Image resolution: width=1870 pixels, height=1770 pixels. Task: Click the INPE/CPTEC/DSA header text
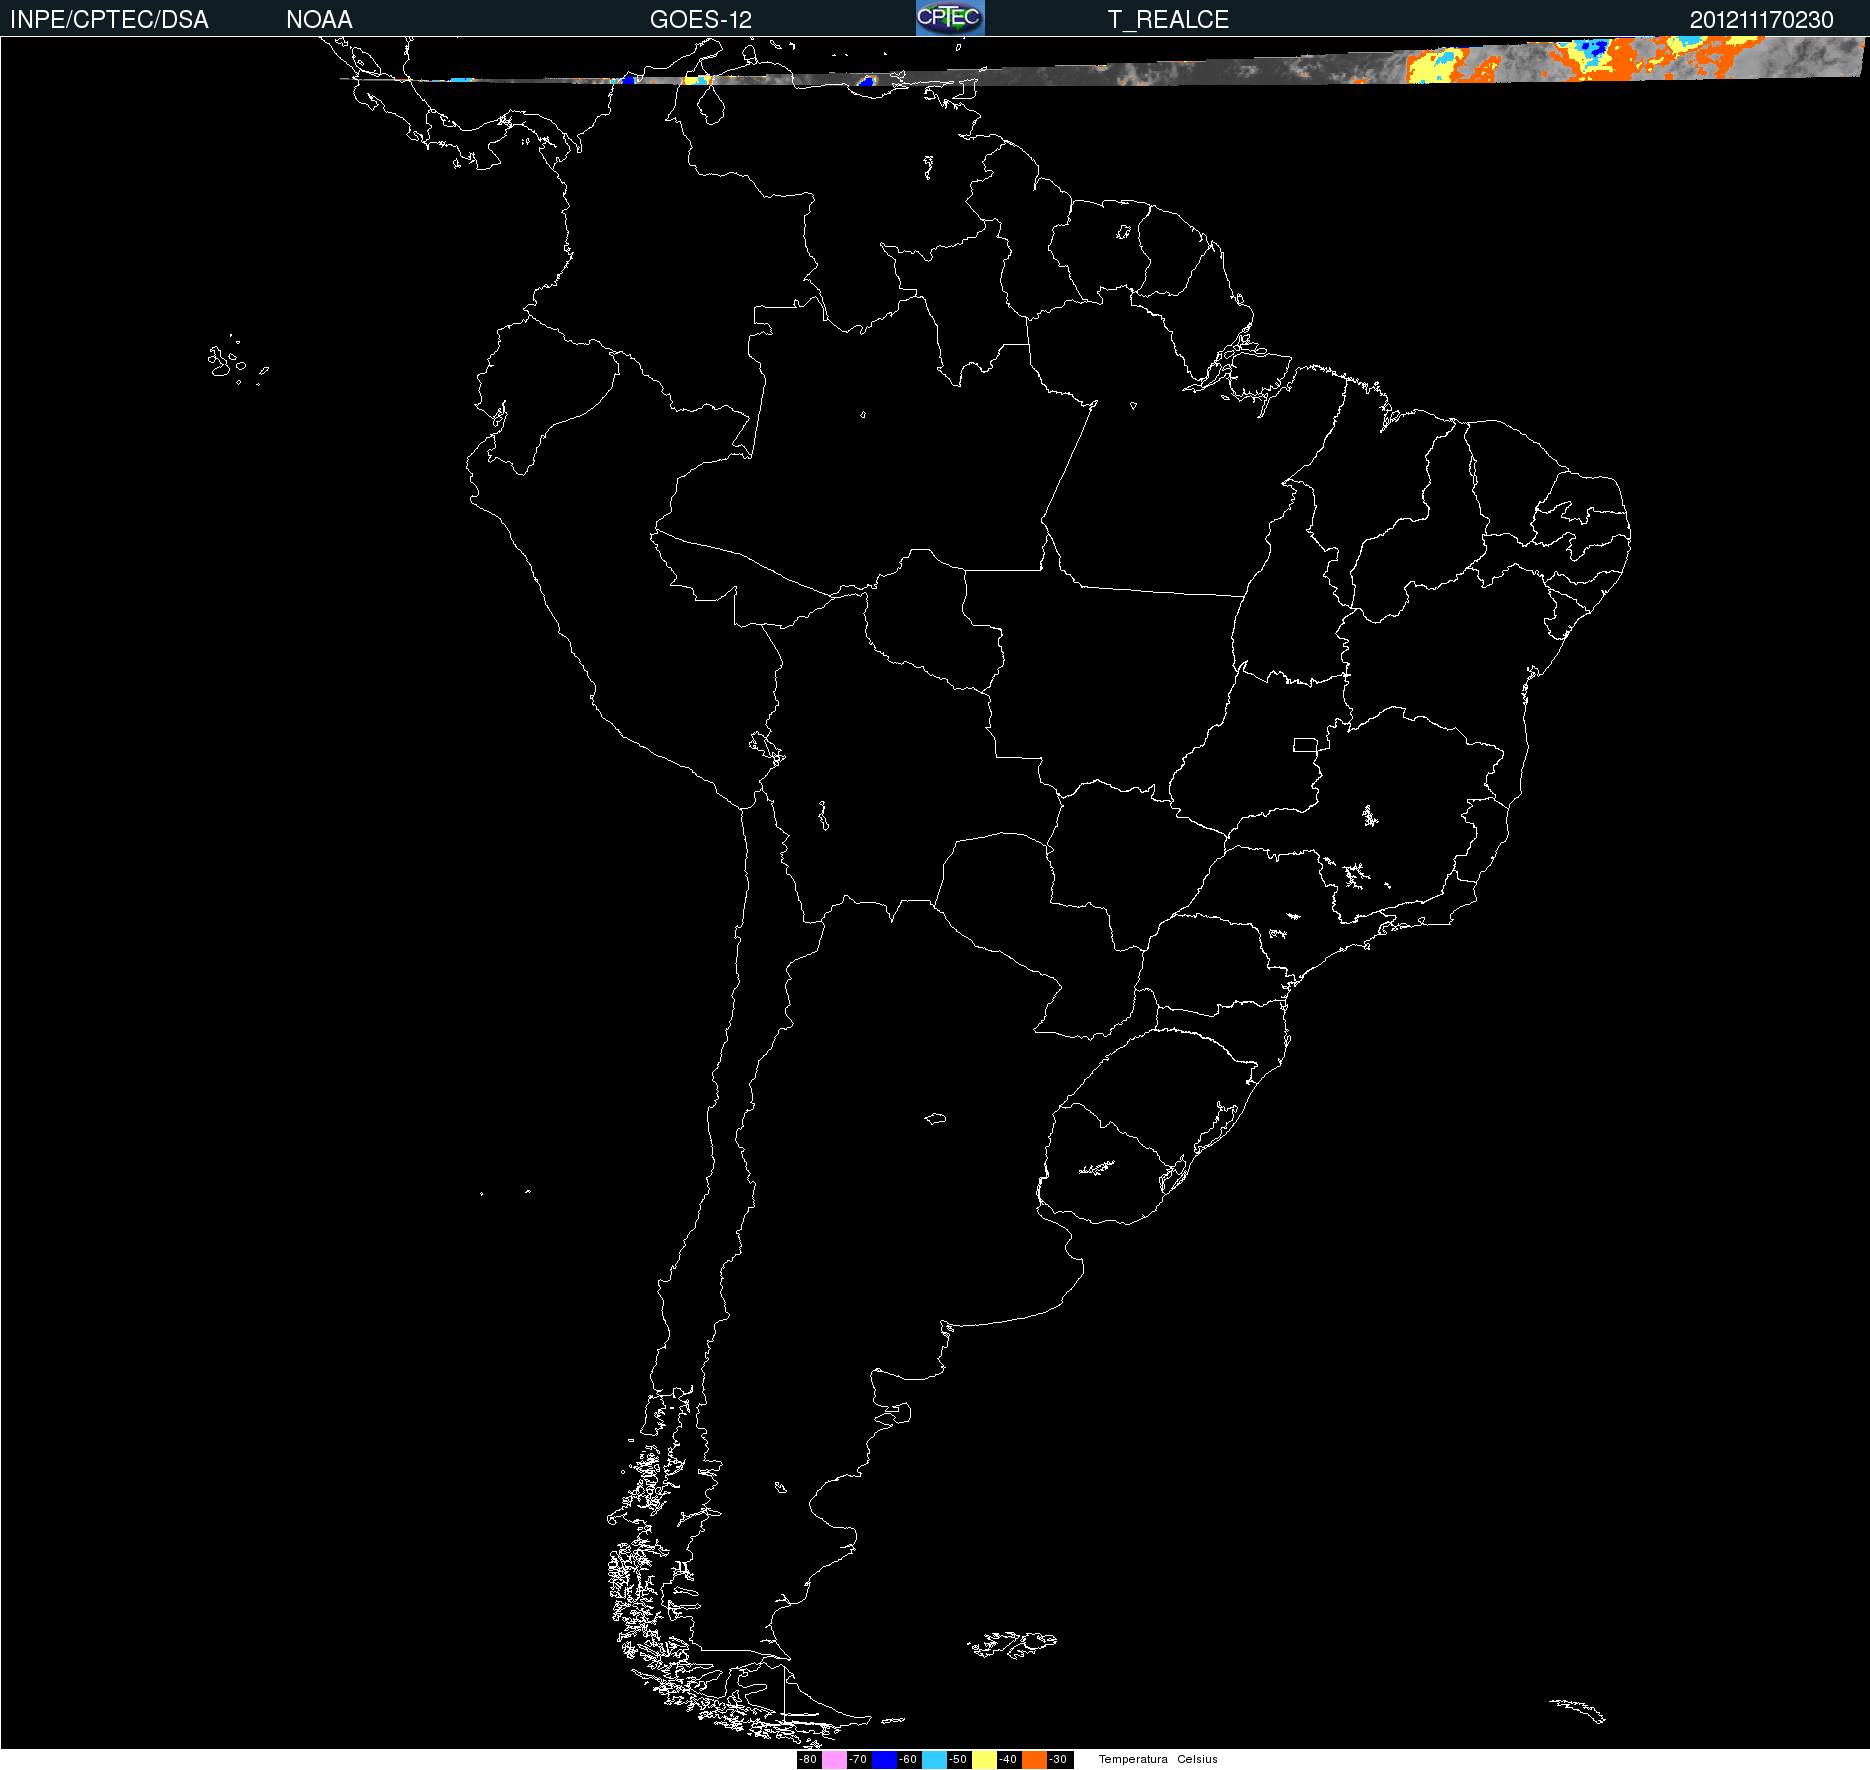point(109,19)
